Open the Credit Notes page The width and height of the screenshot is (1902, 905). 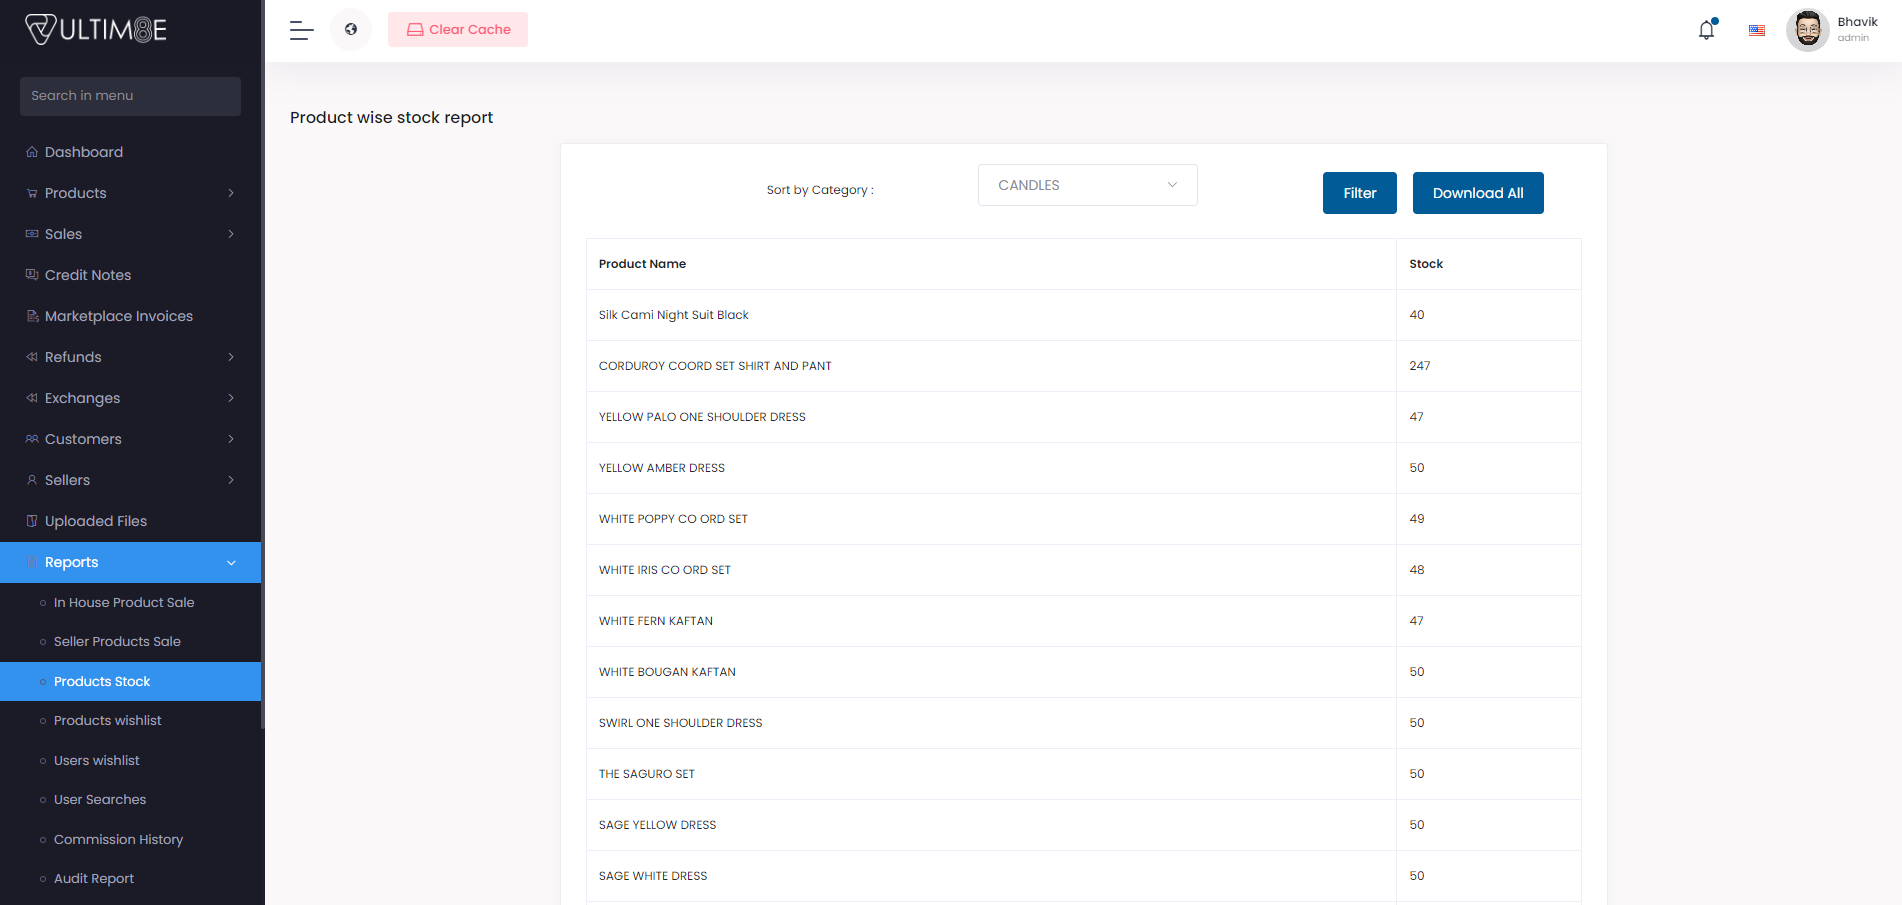[88, 275]
